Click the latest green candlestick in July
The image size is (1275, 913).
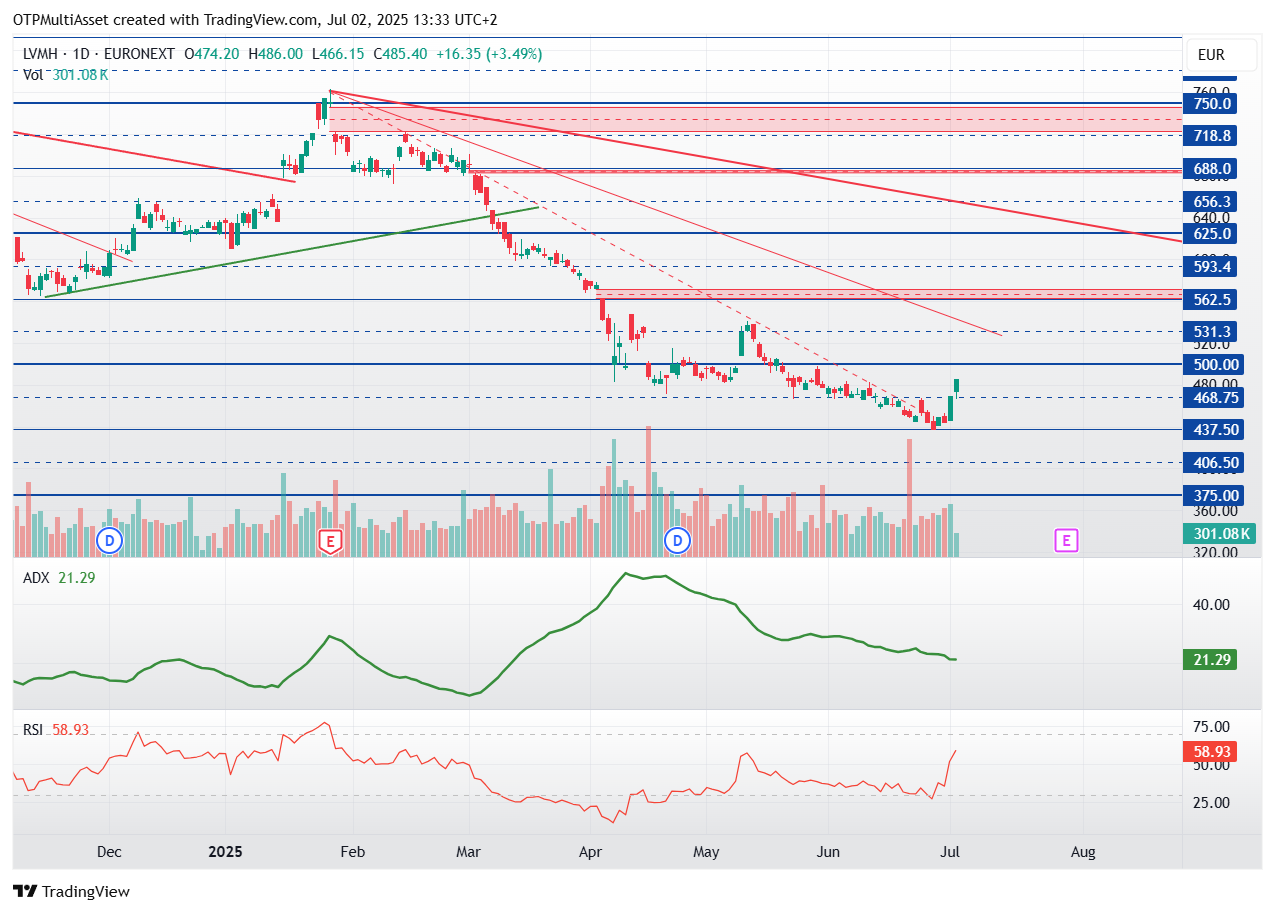tap(957, 388)
